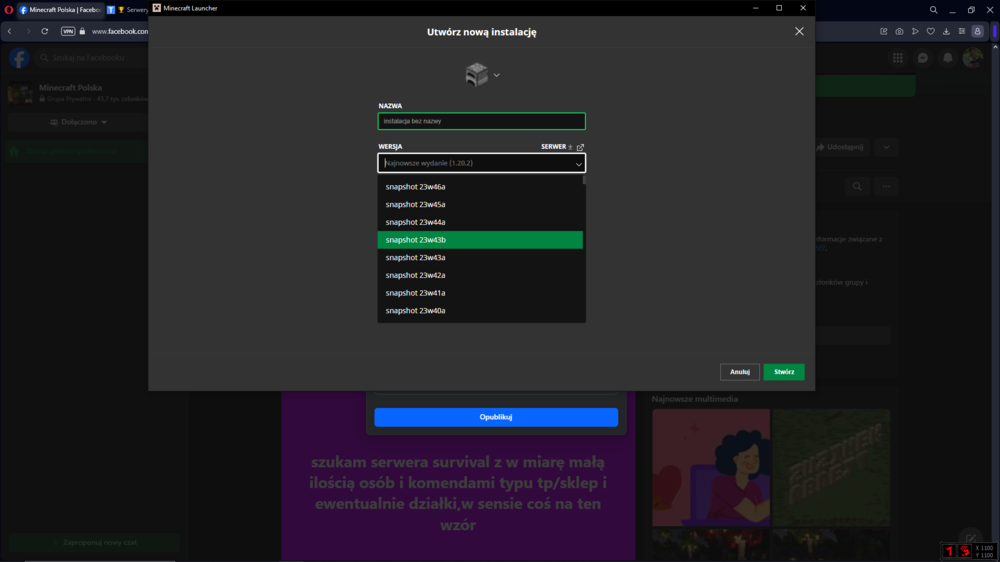The width and height of the screenshot is (1000, 562).
Task: Open Facebook profile avatar menu
Action: click(x=973, y=58)
